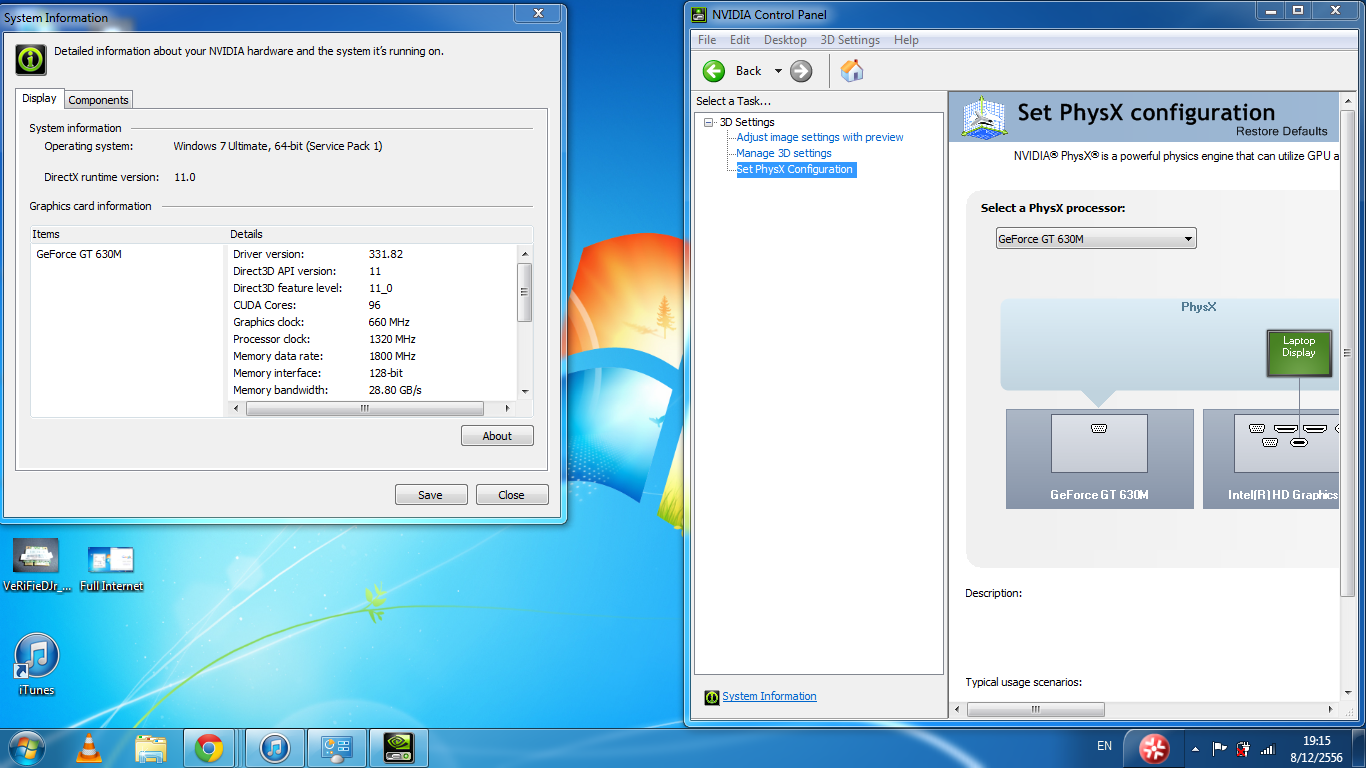Image resolution: width=1366 pixels, height=768 pixels.
Task: Go back using the green Back arrow
Action: pyautogui.click(x=714, y=71)
